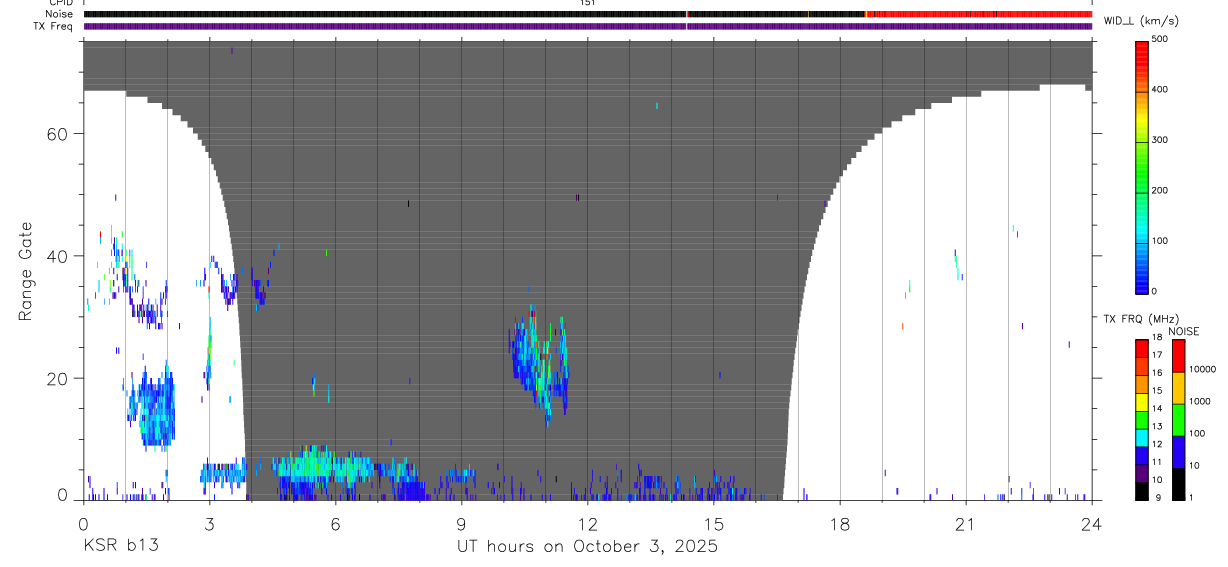Click the 20 tick on the Range Gate axis
The image size is (1228, 567).
coord(58,378)
